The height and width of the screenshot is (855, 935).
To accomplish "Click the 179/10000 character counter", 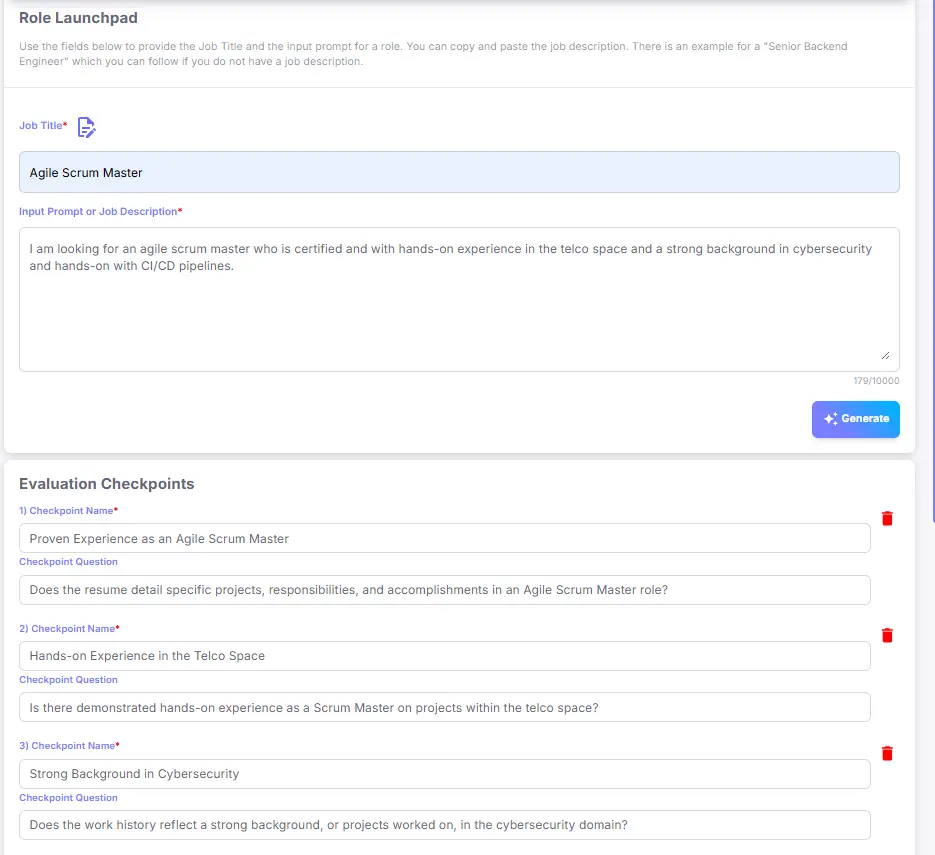I will pyautogui.click(x=876, y=381).
